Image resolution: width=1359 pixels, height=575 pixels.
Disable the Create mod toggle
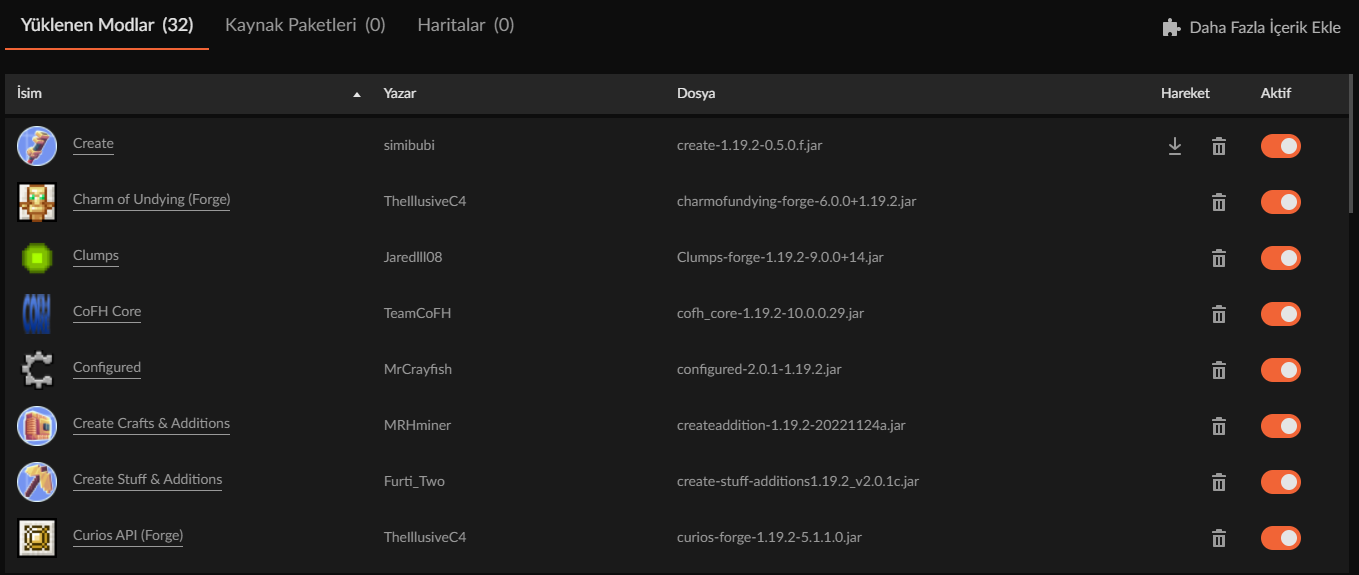pos(1281,146)
